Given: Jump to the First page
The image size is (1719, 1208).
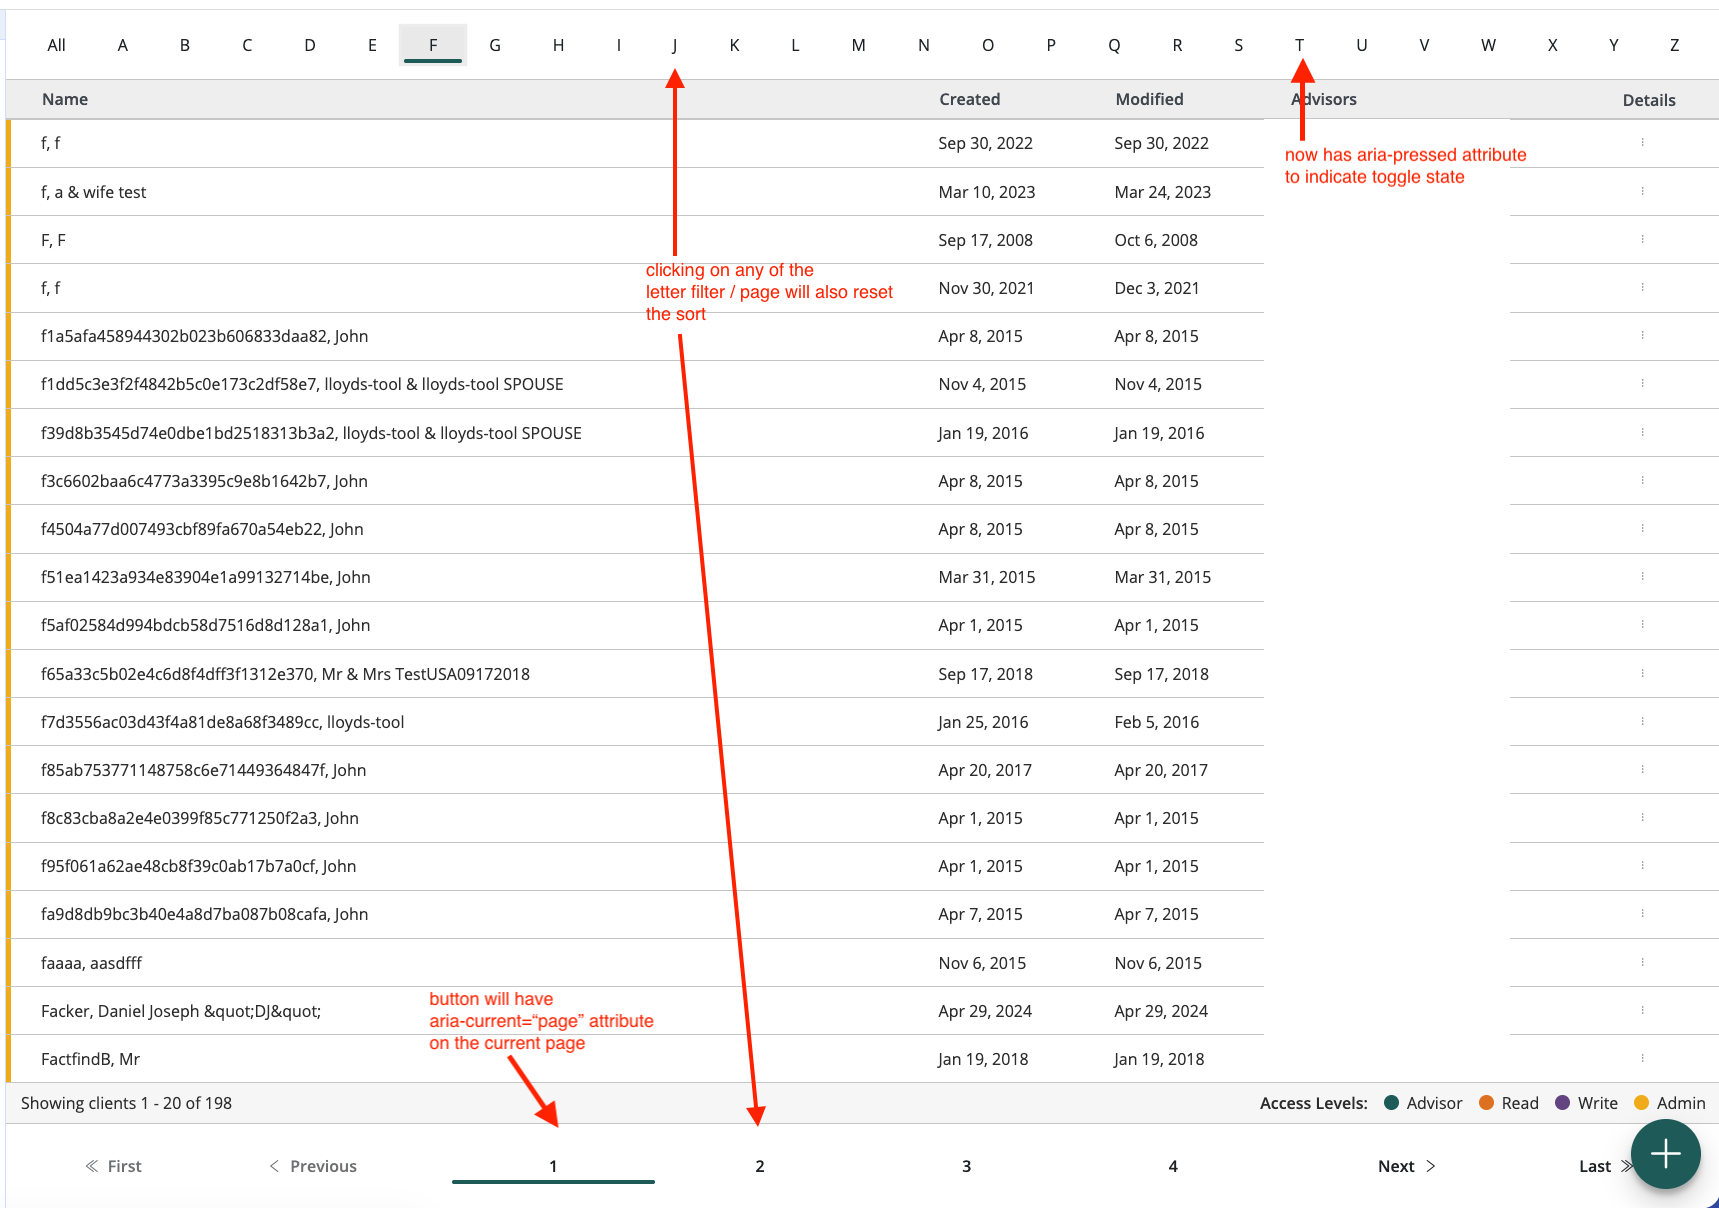Looking at the screenshot, I should pyautogui.click(x=113, y=1166).
